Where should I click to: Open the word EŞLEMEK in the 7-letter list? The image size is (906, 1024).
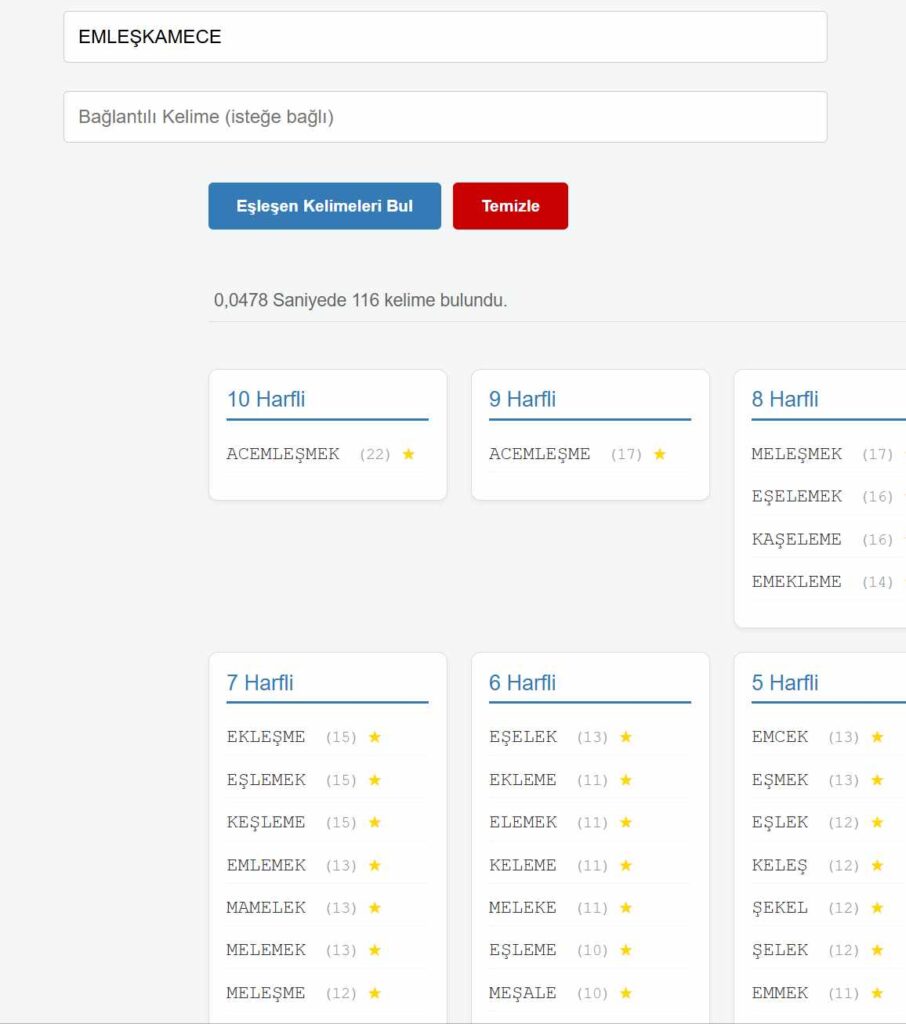point(266,780)
